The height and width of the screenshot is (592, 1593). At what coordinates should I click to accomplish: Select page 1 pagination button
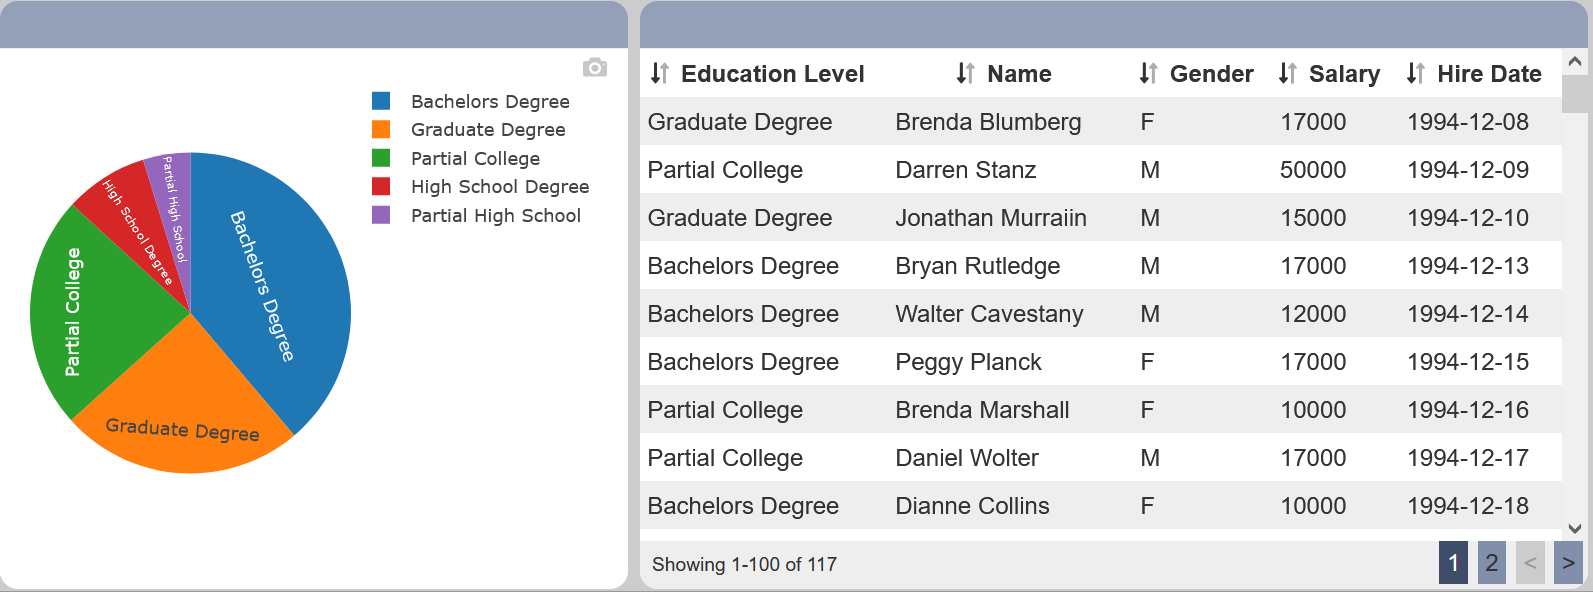pyautogui.click(x=1453, y=563)
